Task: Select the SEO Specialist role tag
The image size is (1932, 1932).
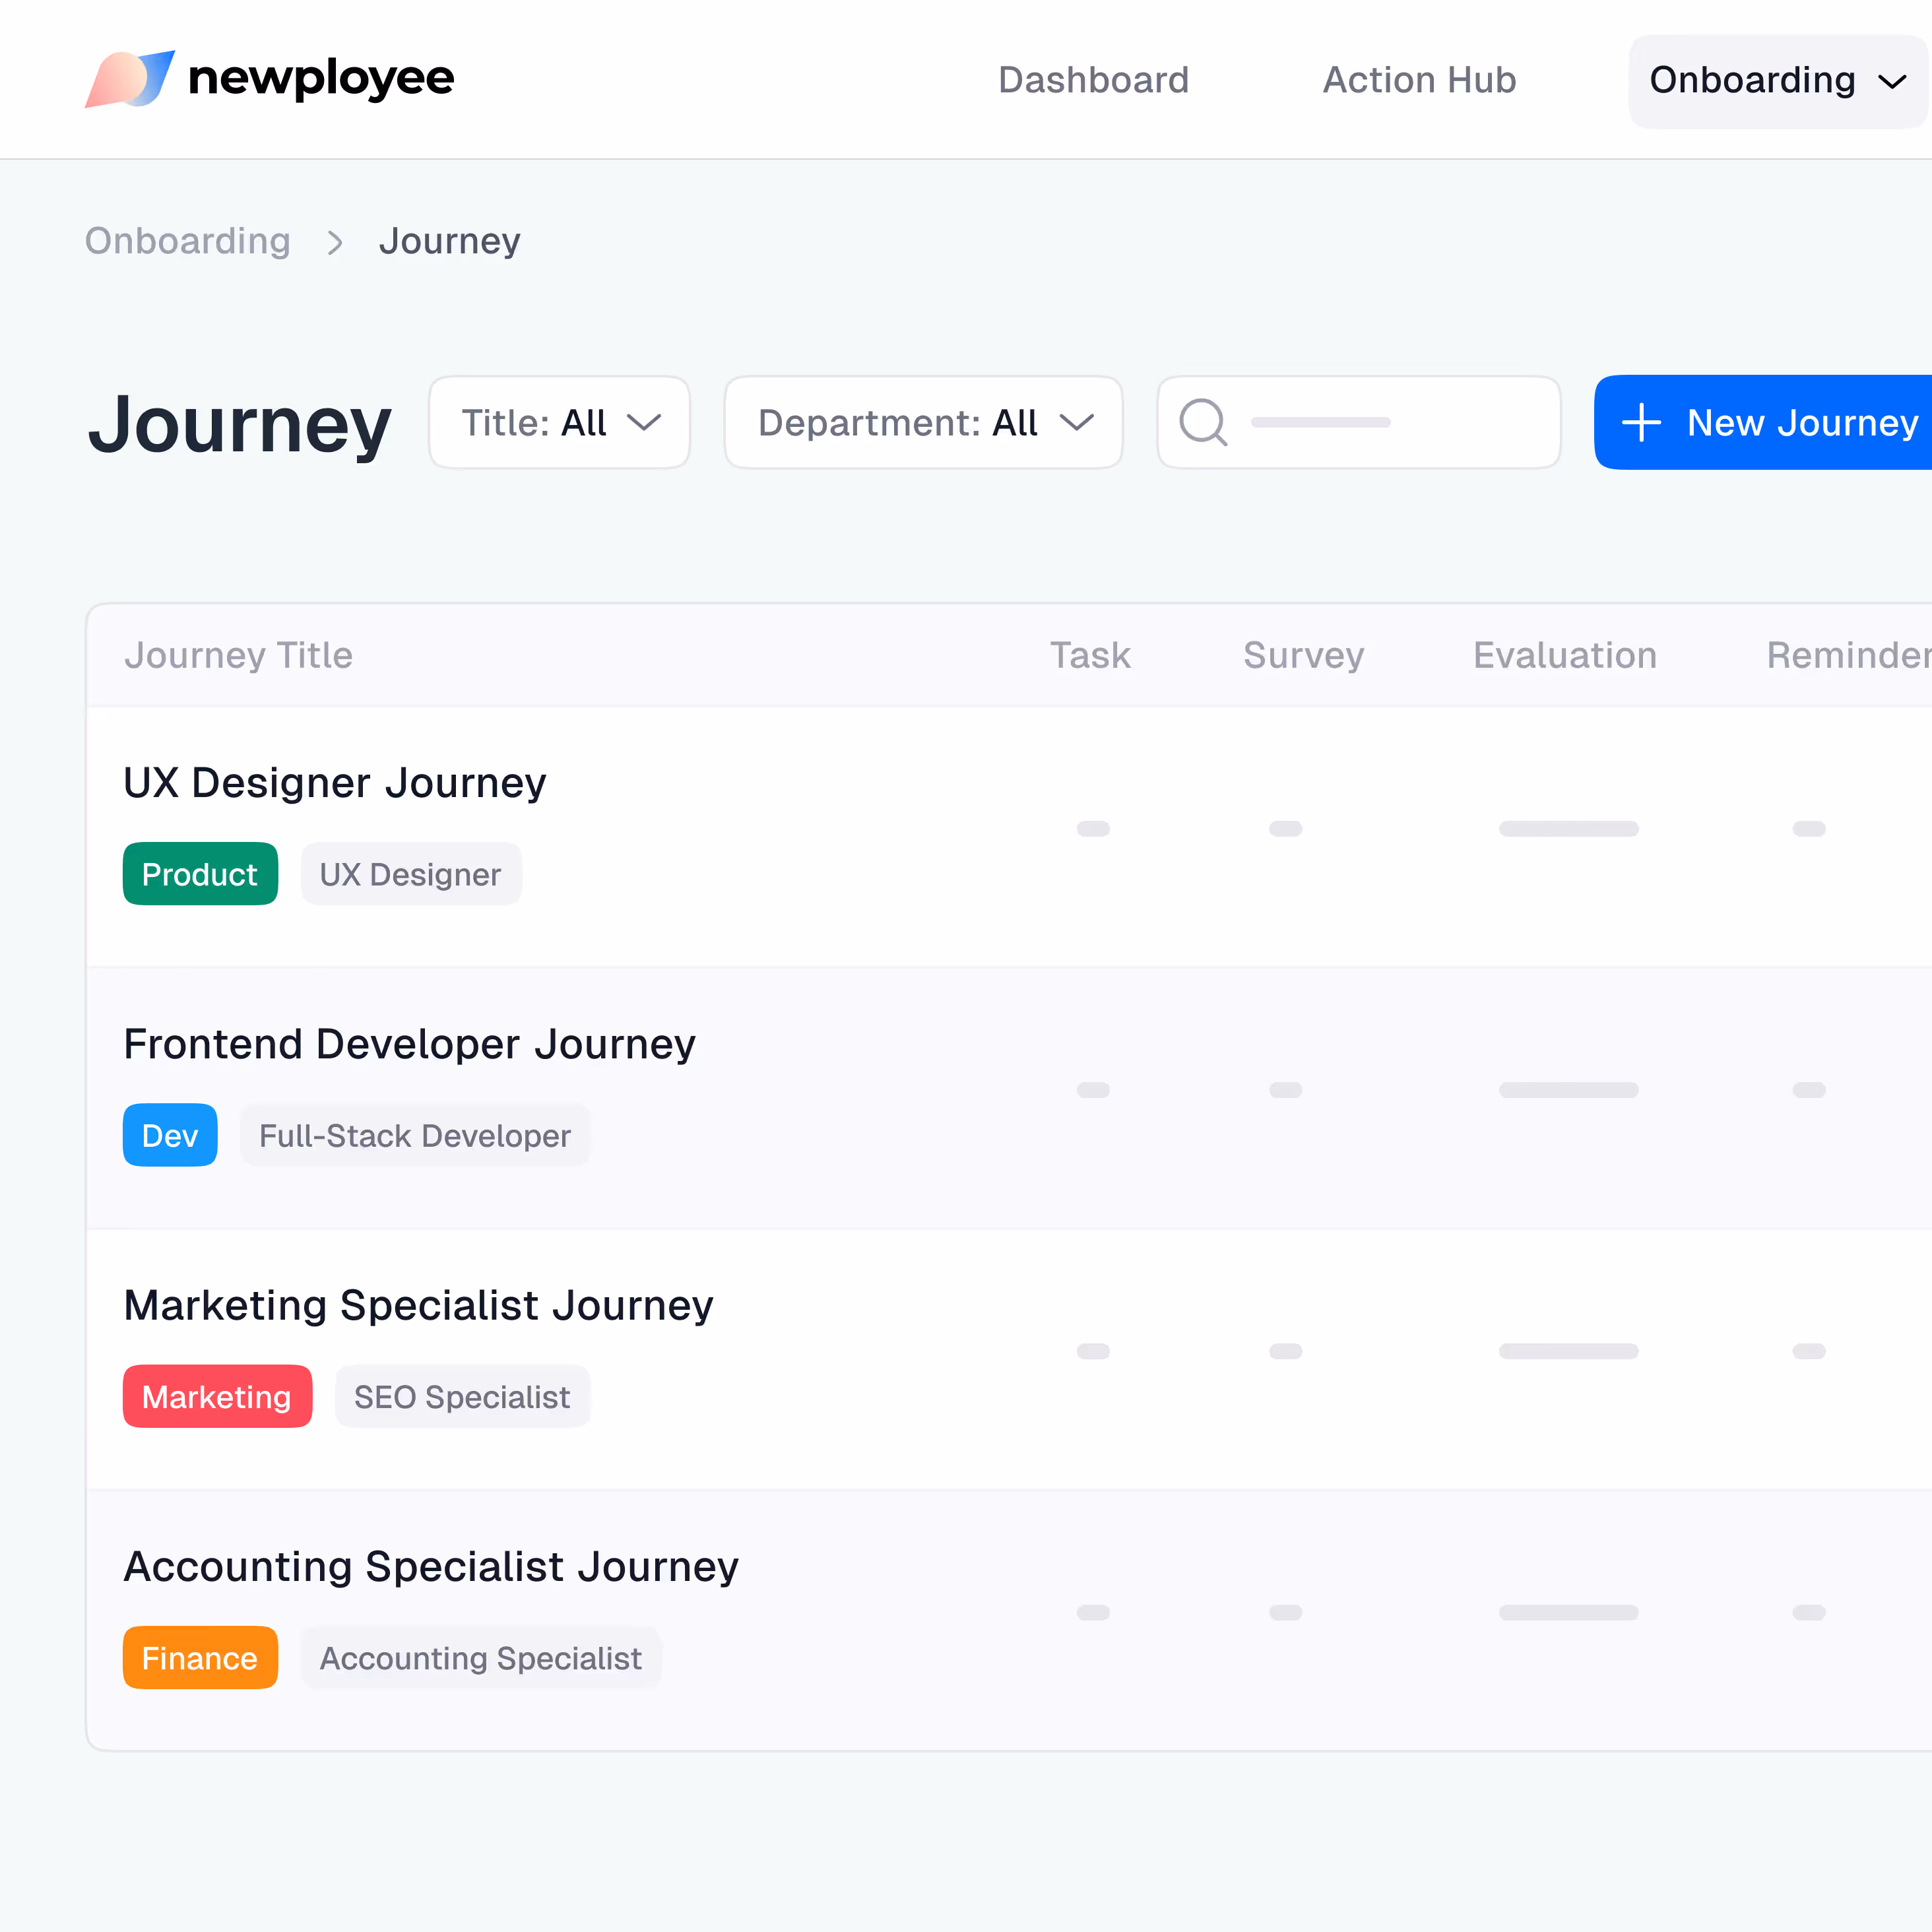Action: point(462,1396)
